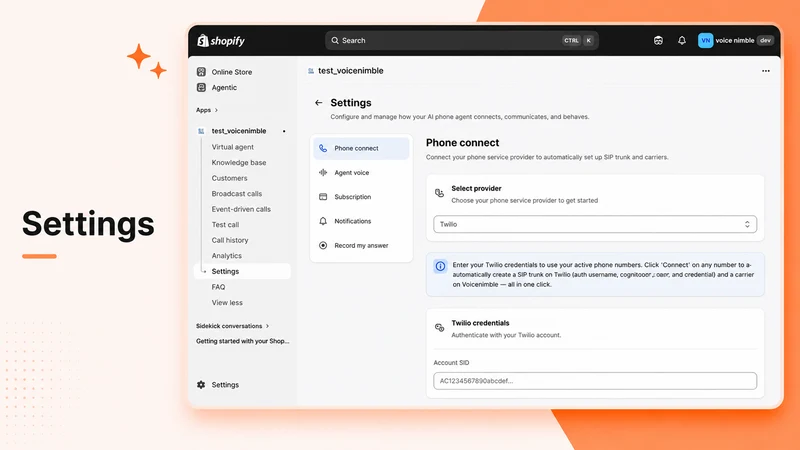Open the Search bar
The height and width of the screenshot is (450, 800).
coord(462,40)
